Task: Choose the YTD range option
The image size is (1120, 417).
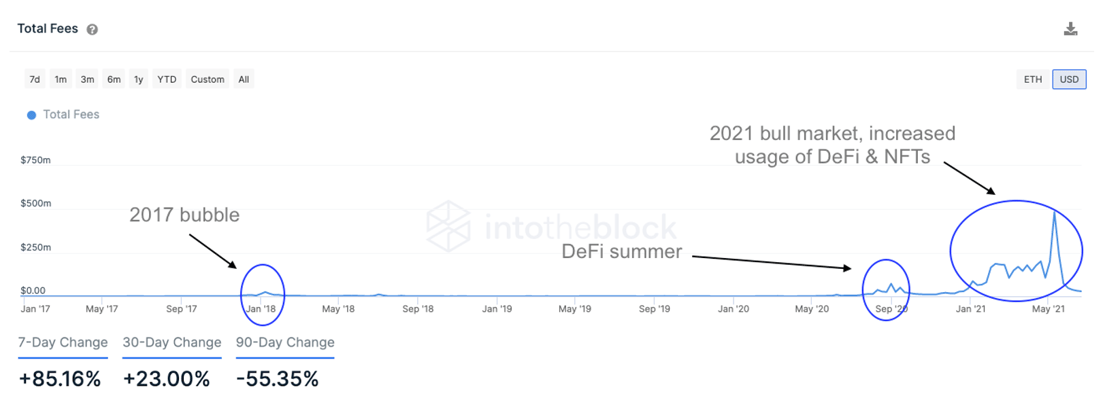Action: pyautogui.click(x=167, y=79)
